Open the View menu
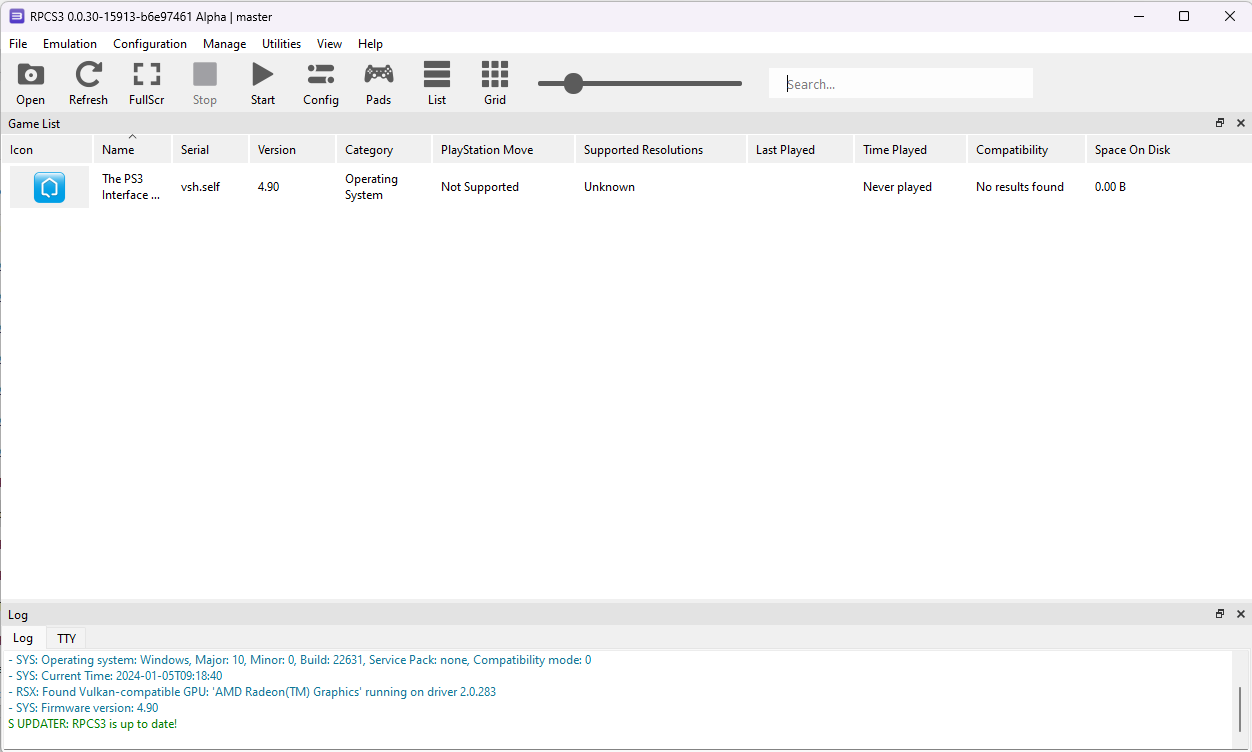Viewport: 1252px width, 752px height. click(330, 44)
